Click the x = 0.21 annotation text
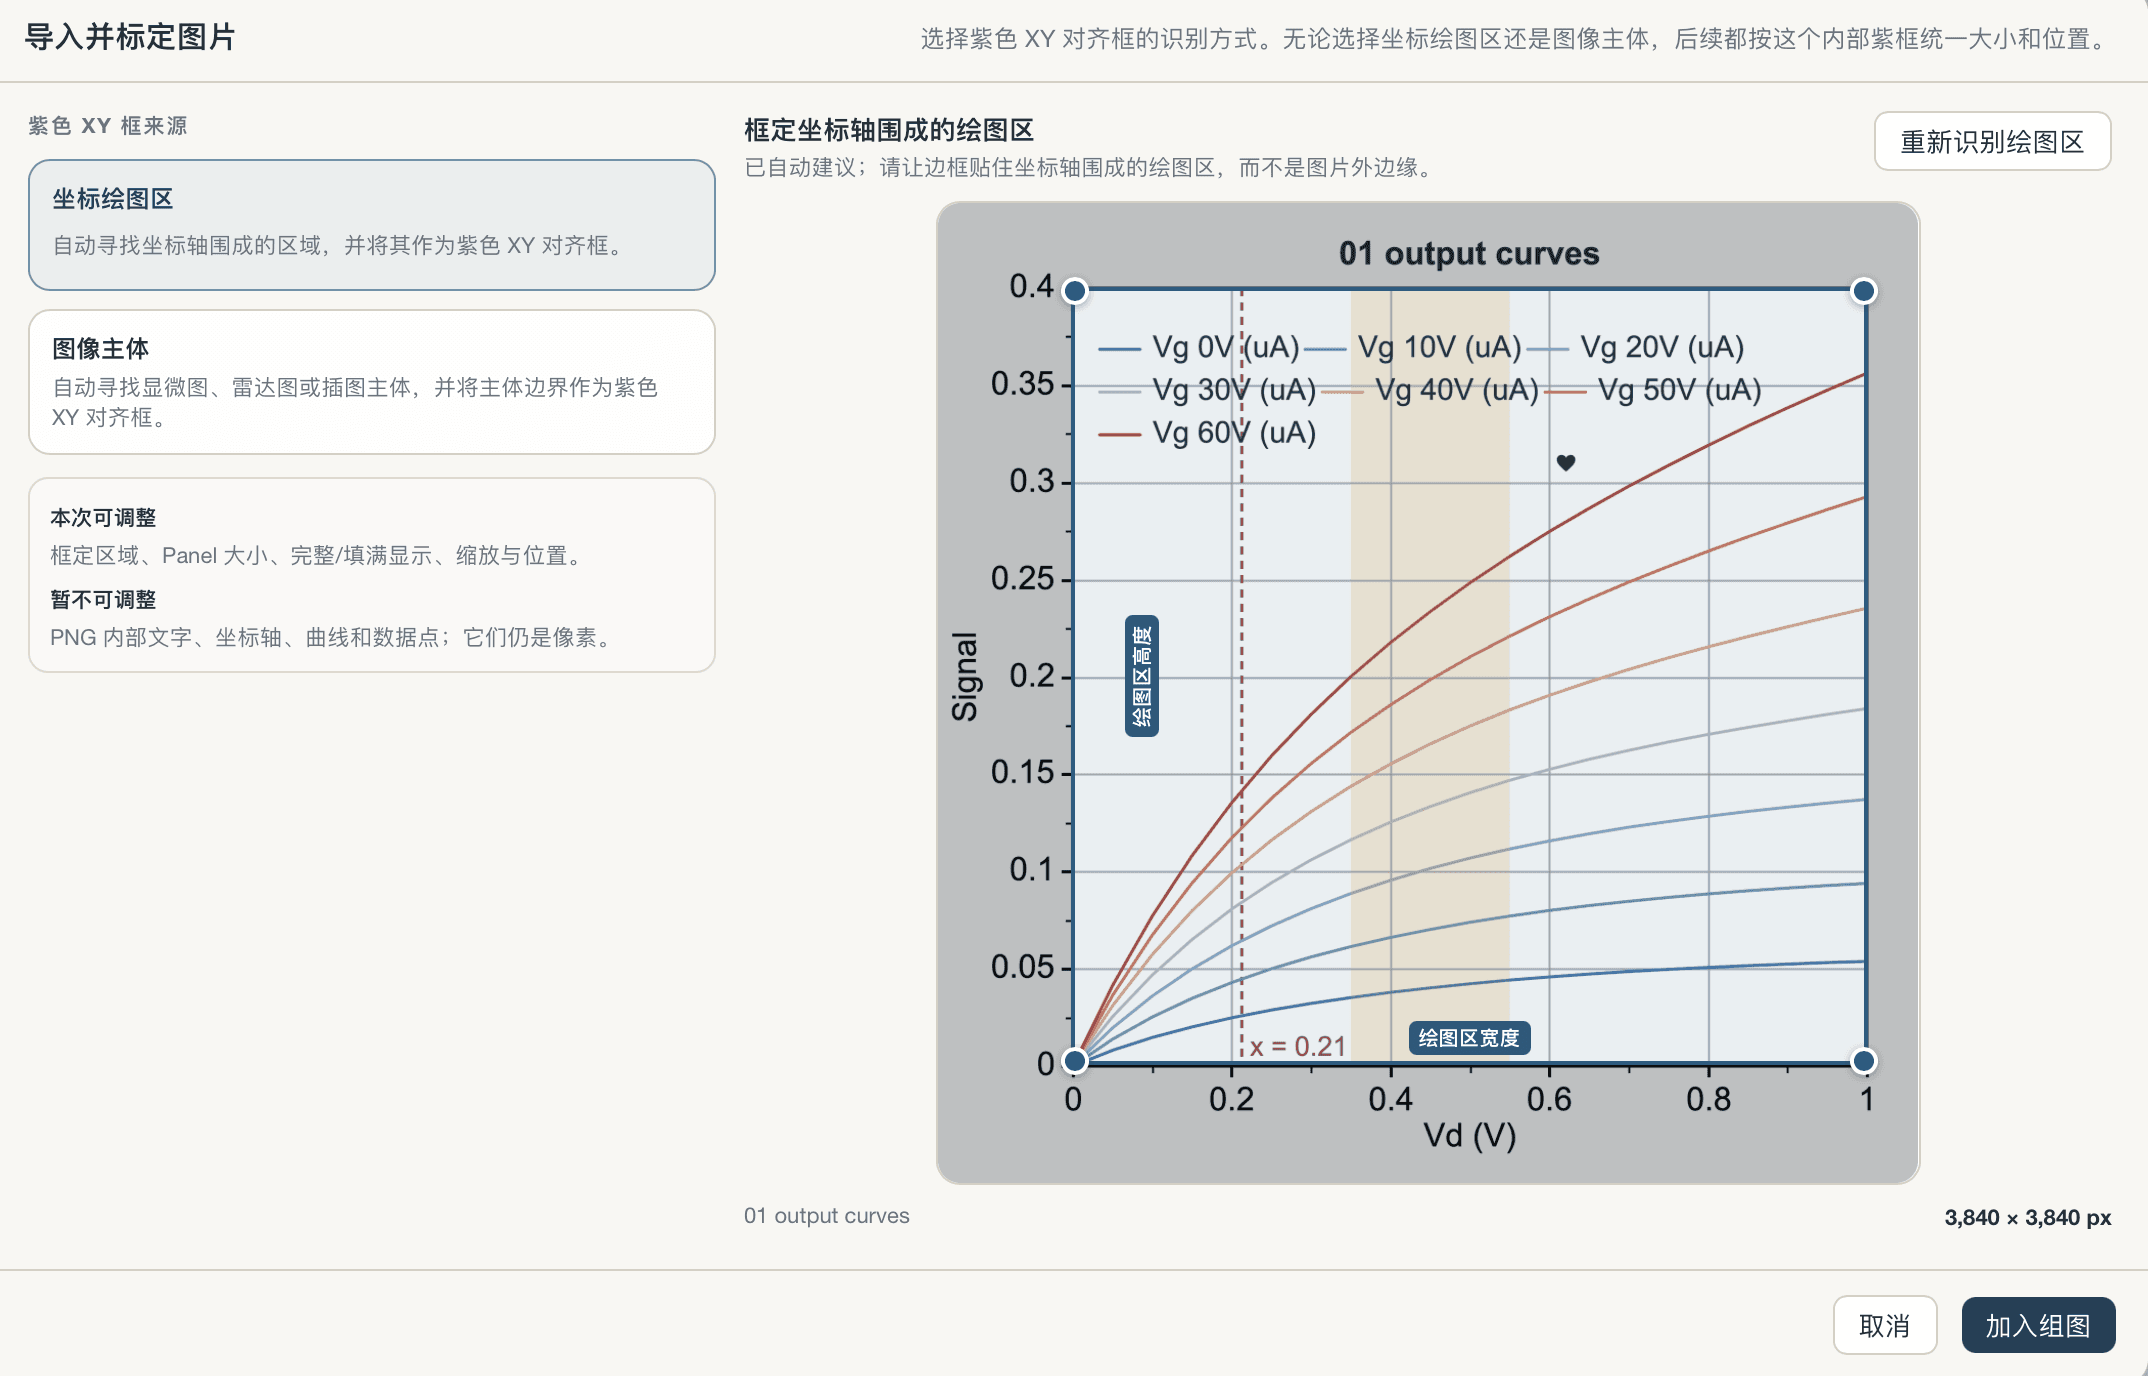 point(1297,1046)
